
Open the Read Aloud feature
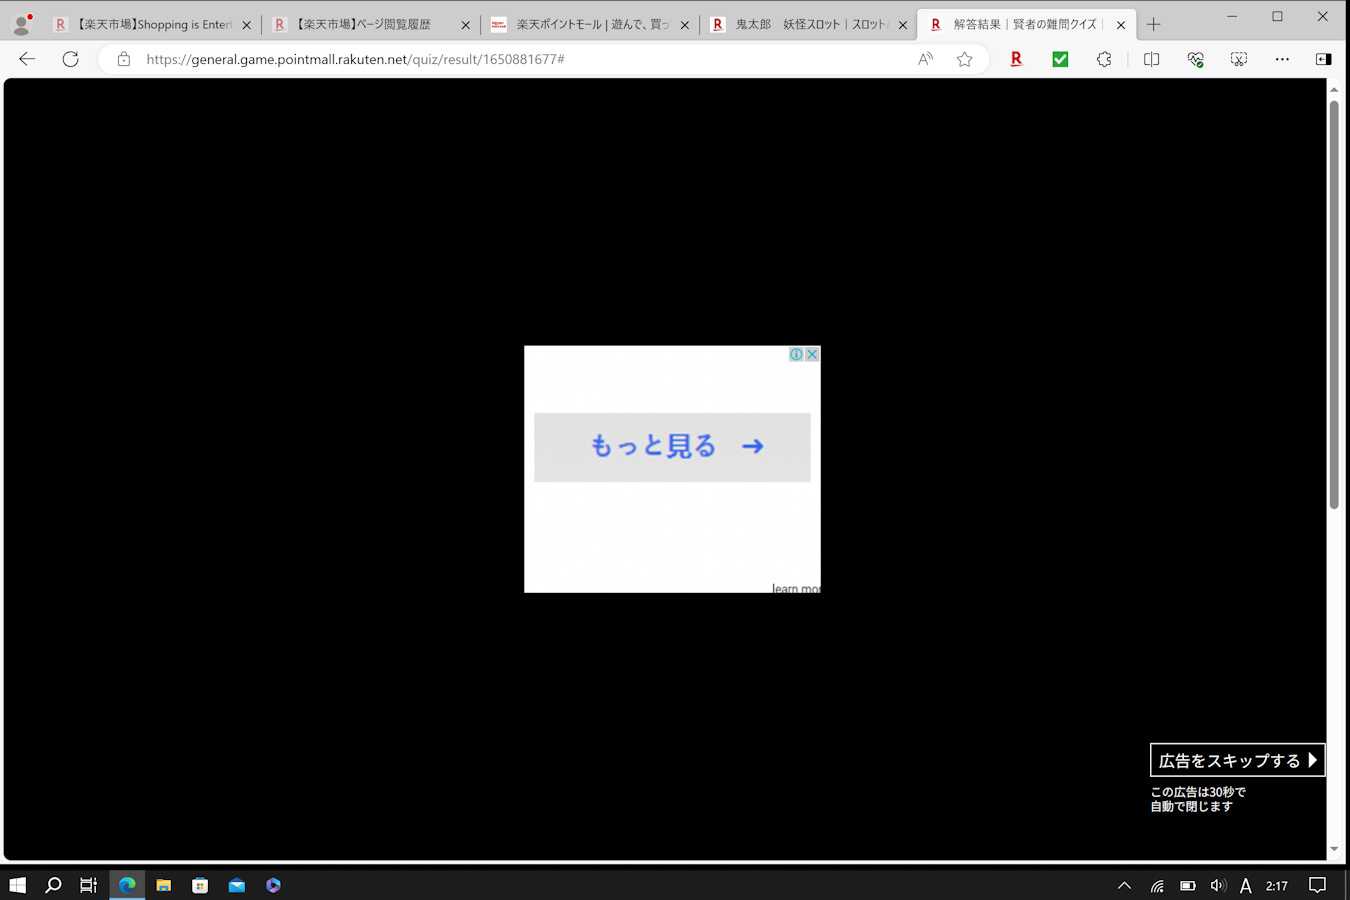tap(926, 59)
